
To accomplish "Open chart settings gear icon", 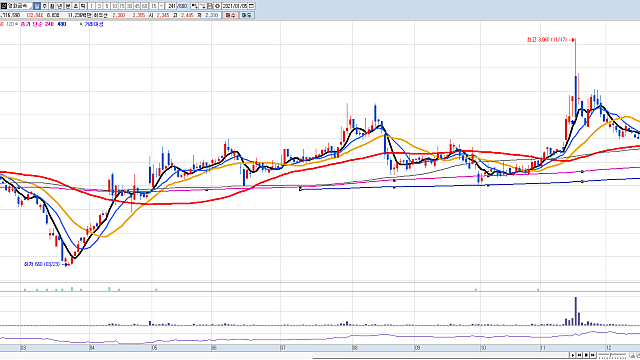I will tap(217, 6).
